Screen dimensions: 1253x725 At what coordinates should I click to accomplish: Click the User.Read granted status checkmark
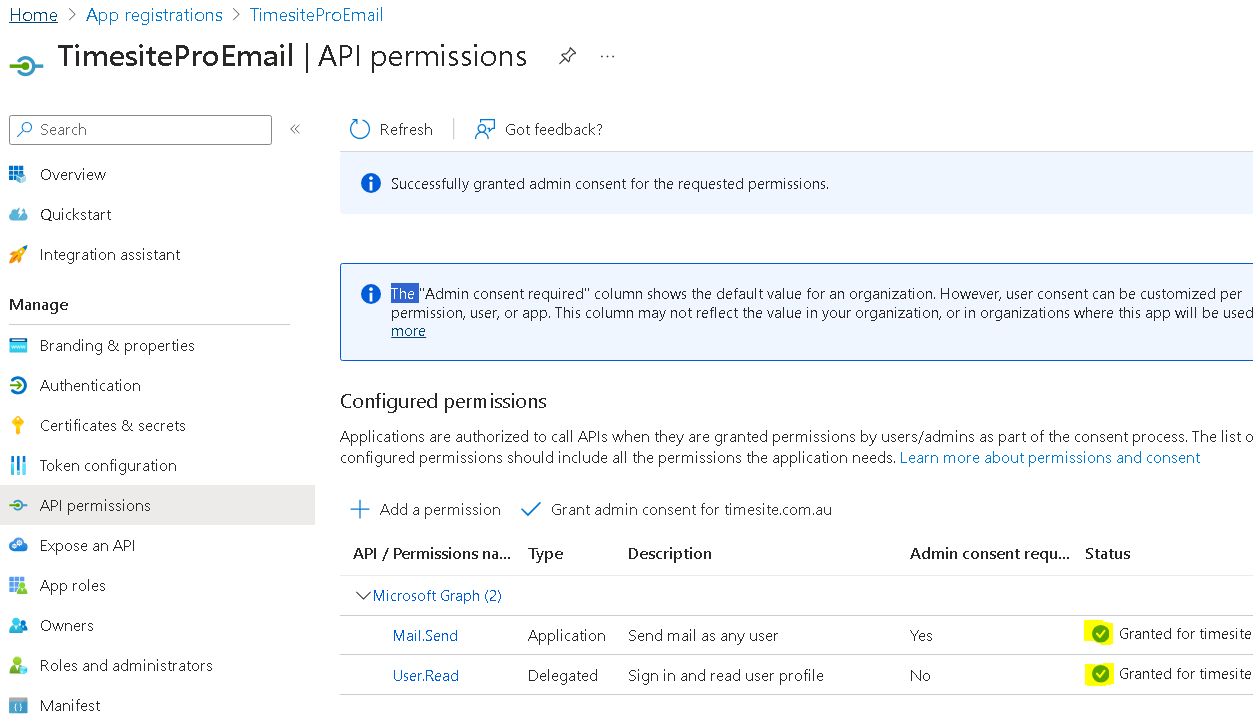pyautogui.click(x=1100, y=674)
